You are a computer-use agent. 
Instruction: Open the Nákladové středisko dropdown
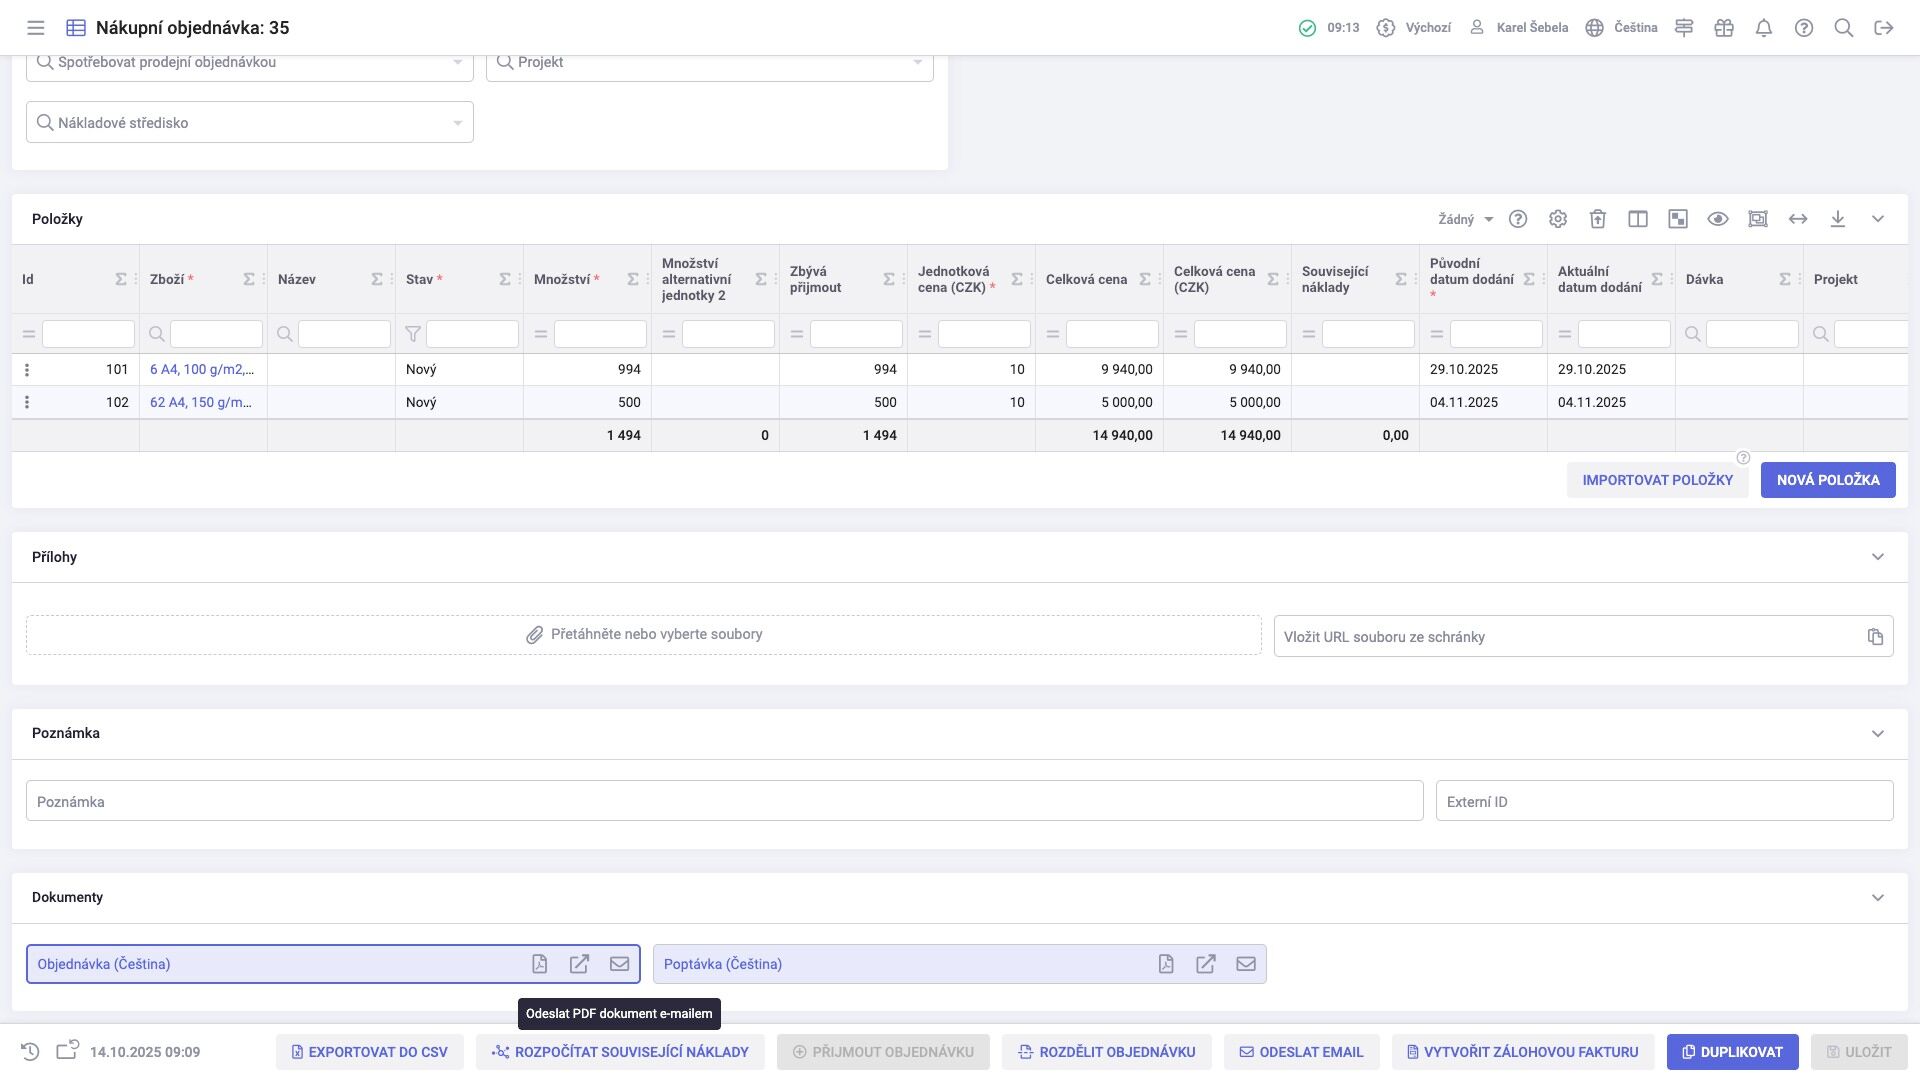pos(457,123)
